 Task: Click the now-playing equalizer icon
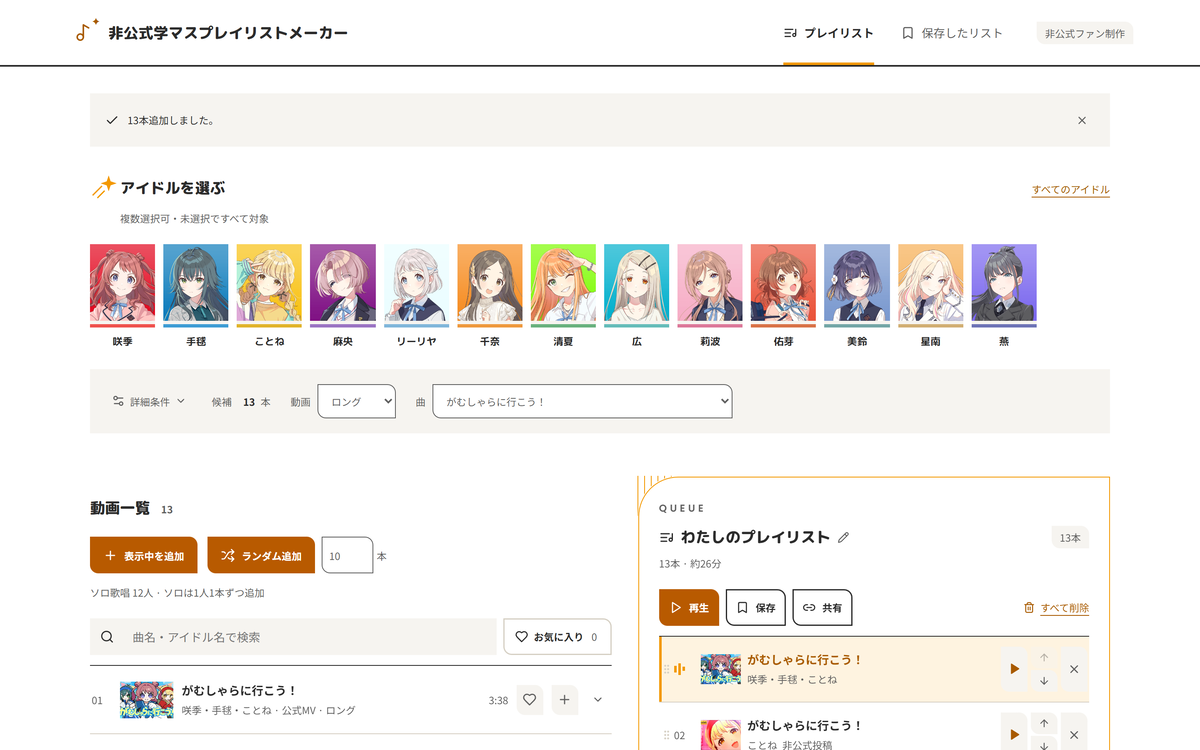pyautogui.click(x=680, y=669)
